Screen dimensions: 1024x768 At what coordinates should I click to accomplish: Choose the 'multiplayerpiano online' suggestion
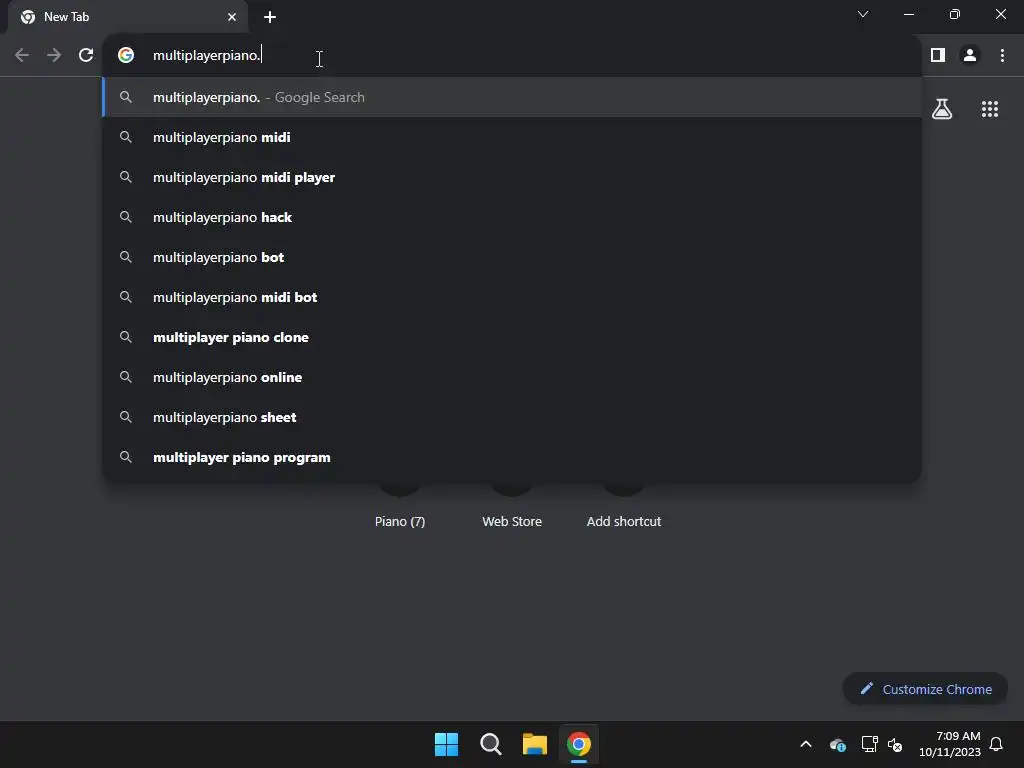coord(513,377)
